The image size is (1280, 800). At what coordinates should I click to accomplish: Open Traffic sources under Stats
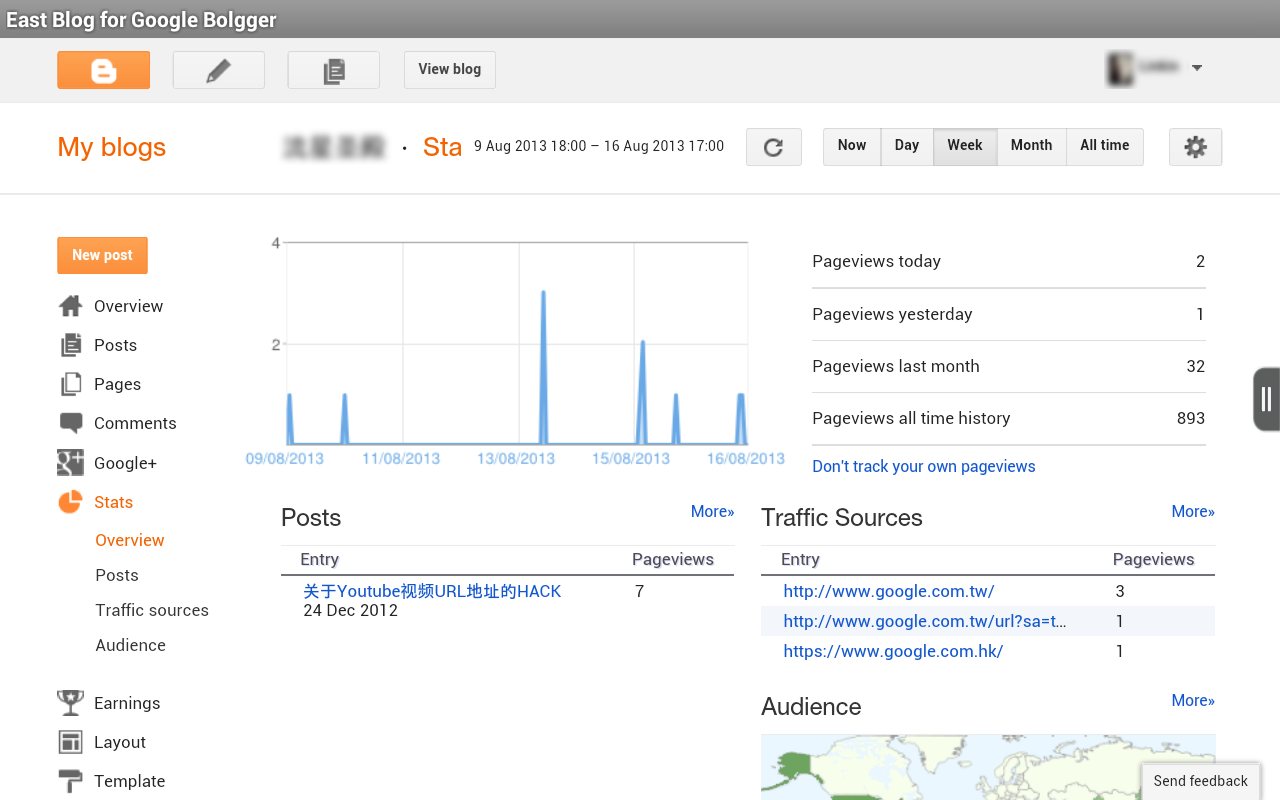click(x=152, y=610)
